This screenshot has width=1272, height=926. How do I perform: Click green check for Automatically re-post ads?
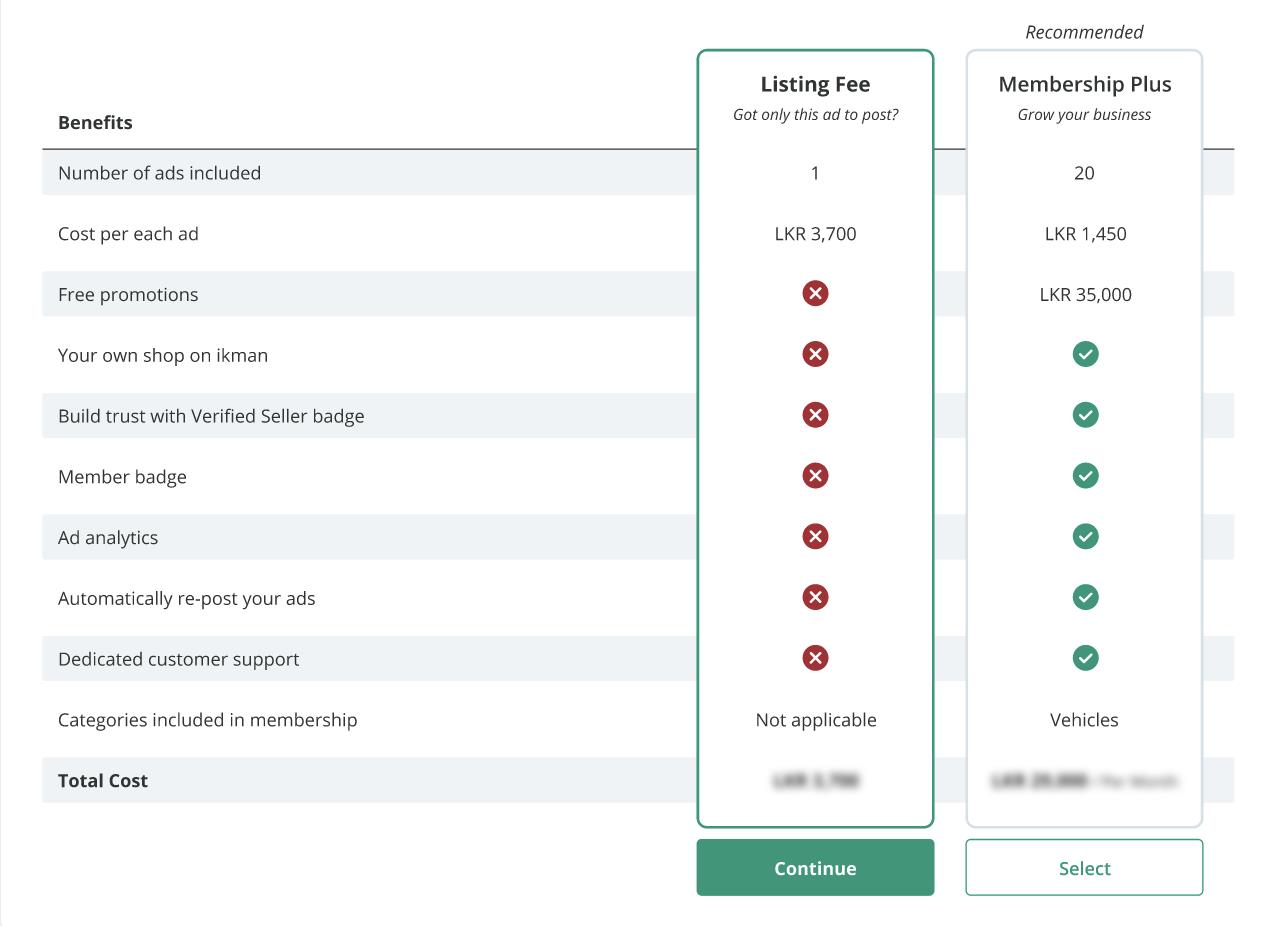1084,598
